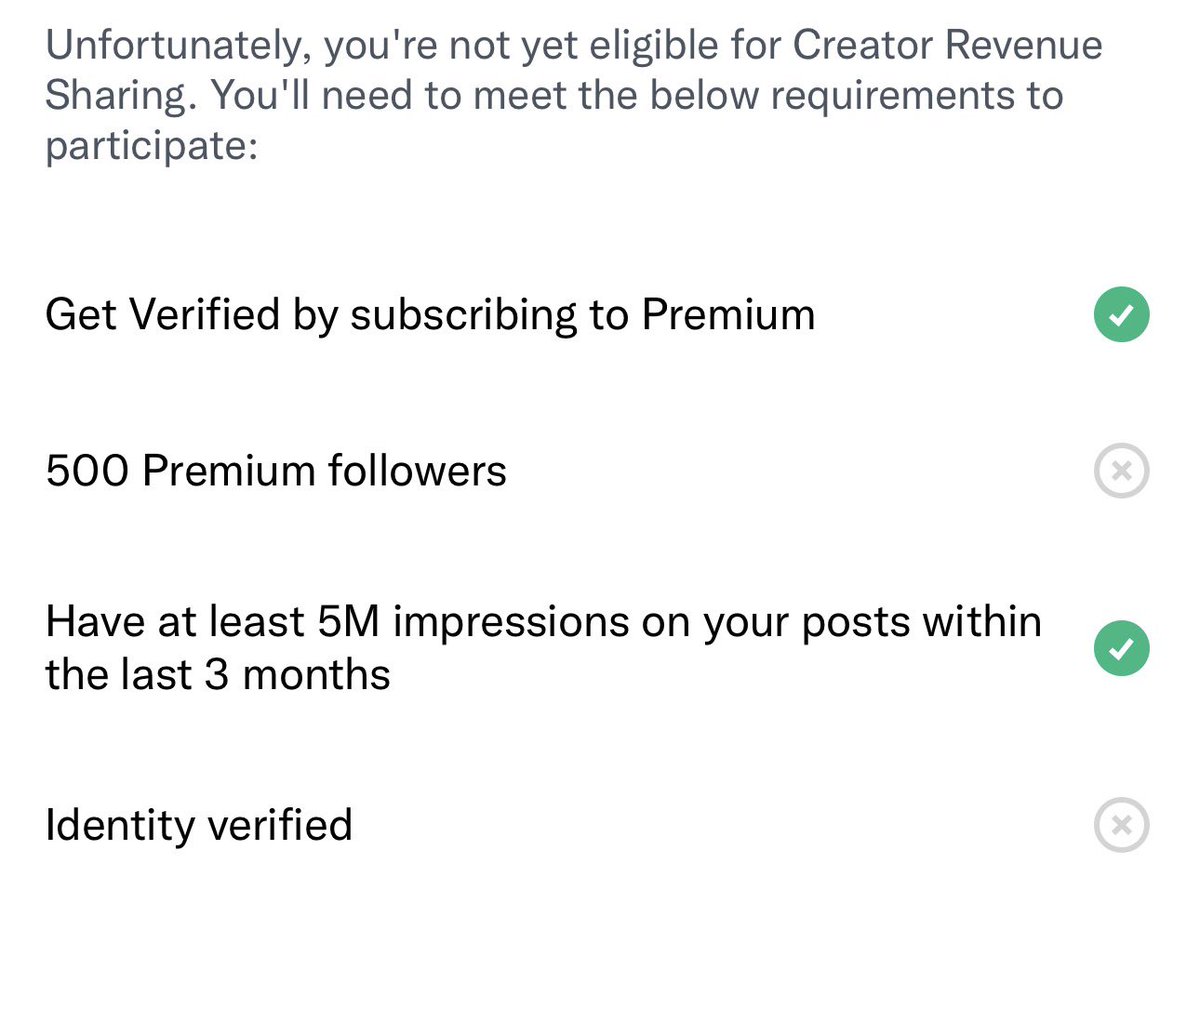Click the gray X beside 500 Premium followers
The image size is (1200, 1023).
[1121, 471]
